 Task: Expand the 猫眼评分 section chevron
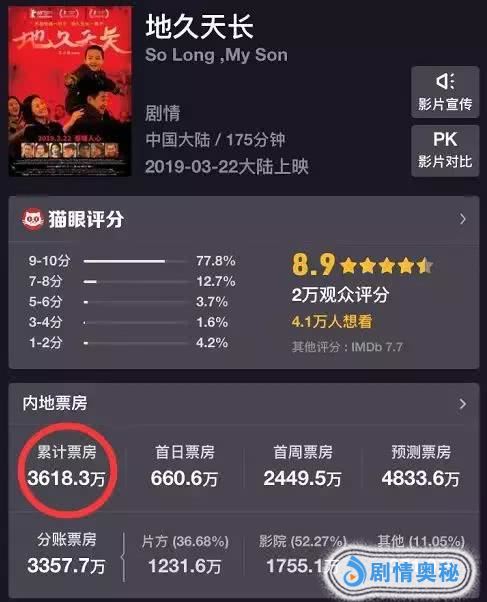[x=462, y=219]
